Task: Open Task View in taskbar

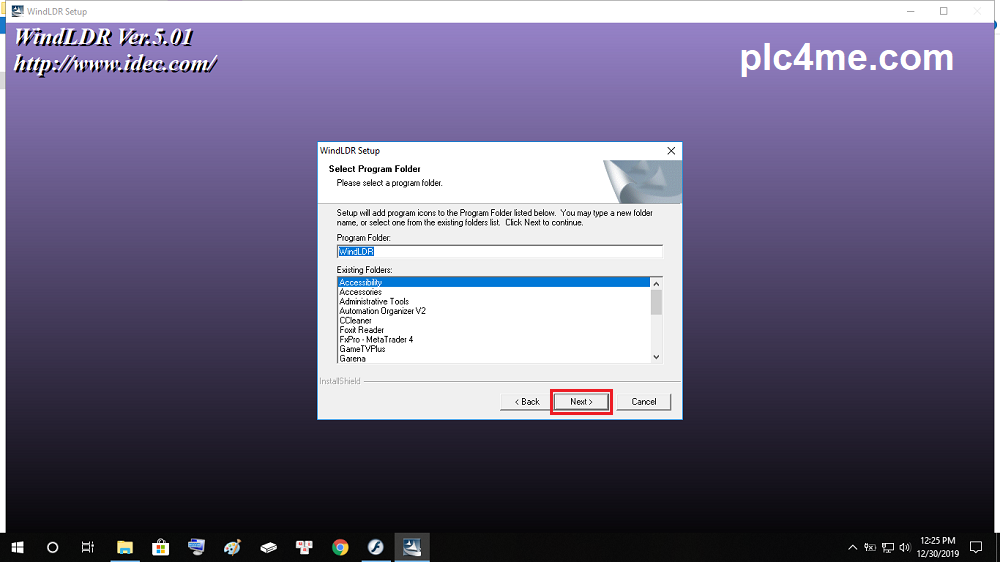Action: pyautogui.click(x=88, y=547)
